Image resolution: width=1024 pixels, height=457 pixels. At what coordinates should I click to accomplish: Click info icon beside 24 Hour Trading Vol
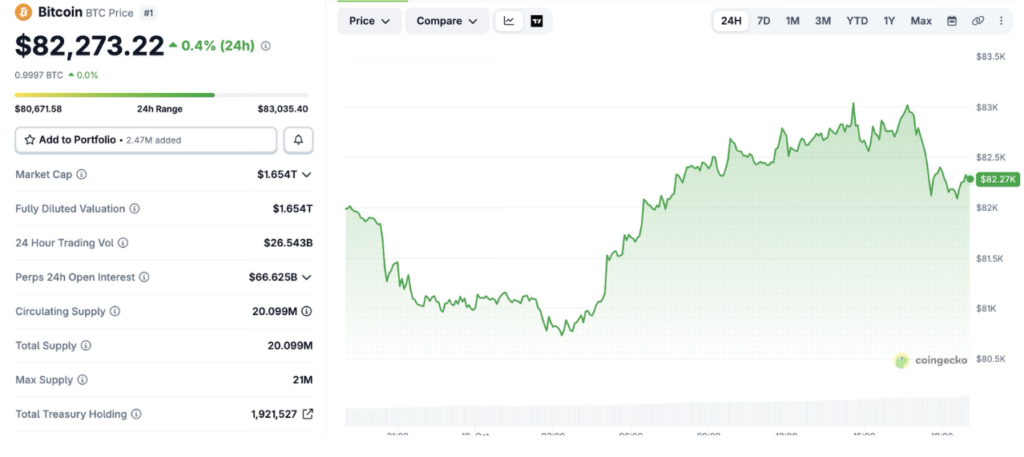click(123, 243)
